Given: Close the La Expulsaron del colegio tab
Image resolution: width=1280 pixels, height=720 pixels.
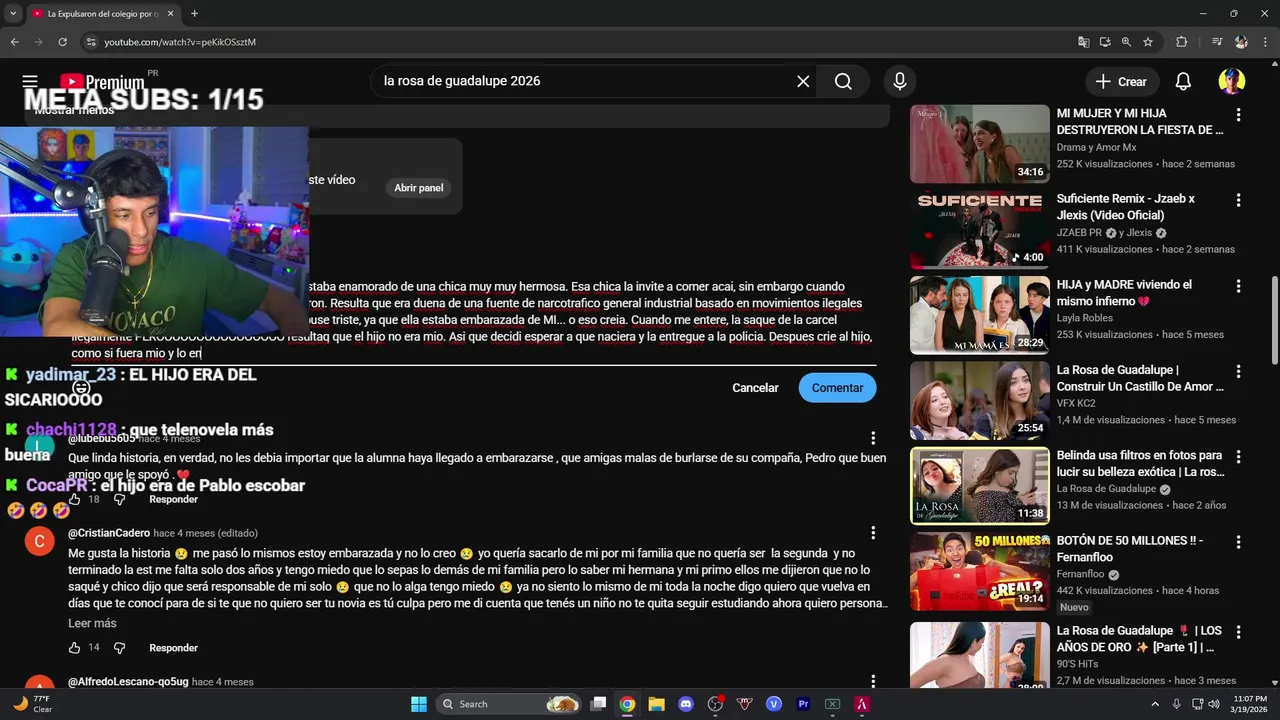Looking at the screenshot, I should (x=171, y=13).
